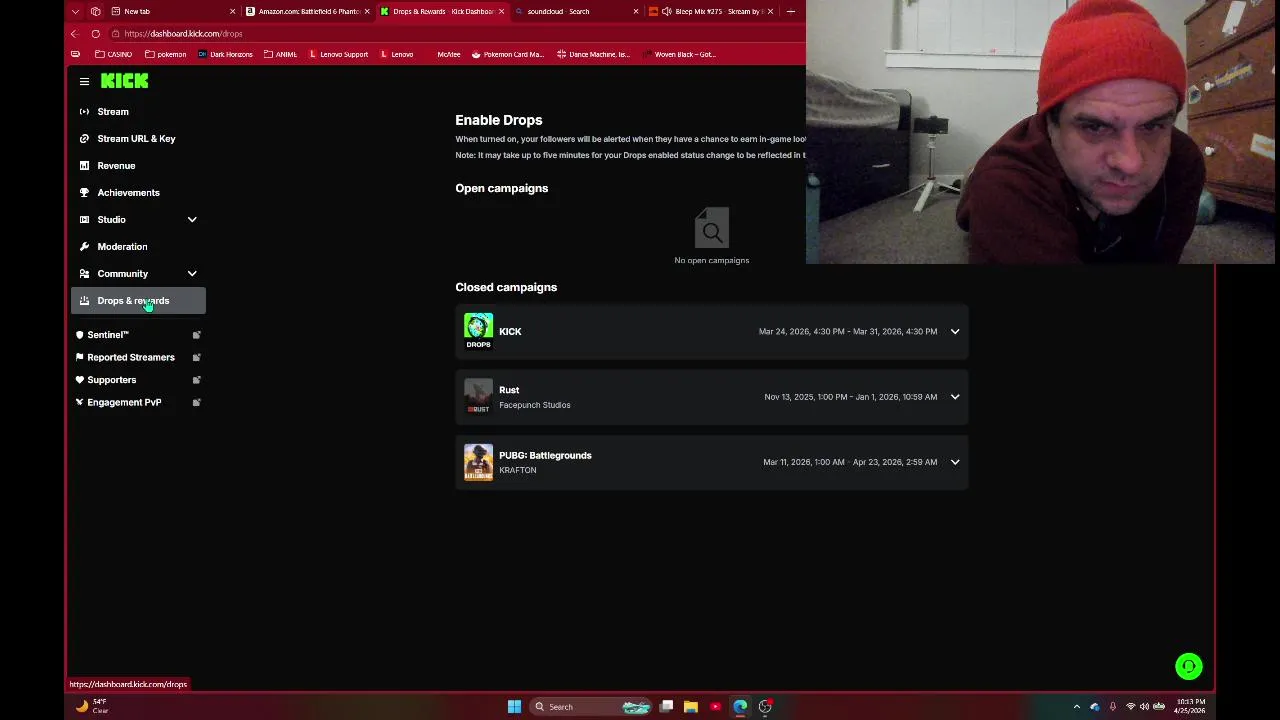The image size is (1280, 720).
Task: Open the Lenovo Support bookmark
Action: 338,55
